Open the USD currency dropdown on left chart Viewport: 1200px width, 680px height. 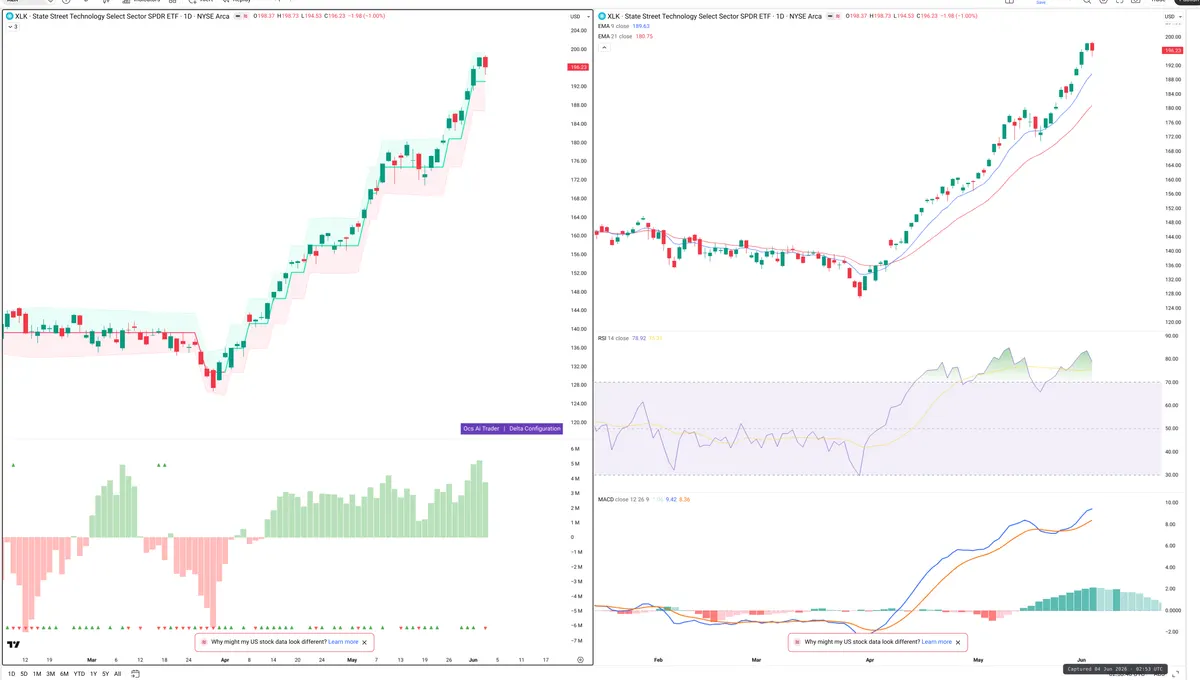point(578,17)
